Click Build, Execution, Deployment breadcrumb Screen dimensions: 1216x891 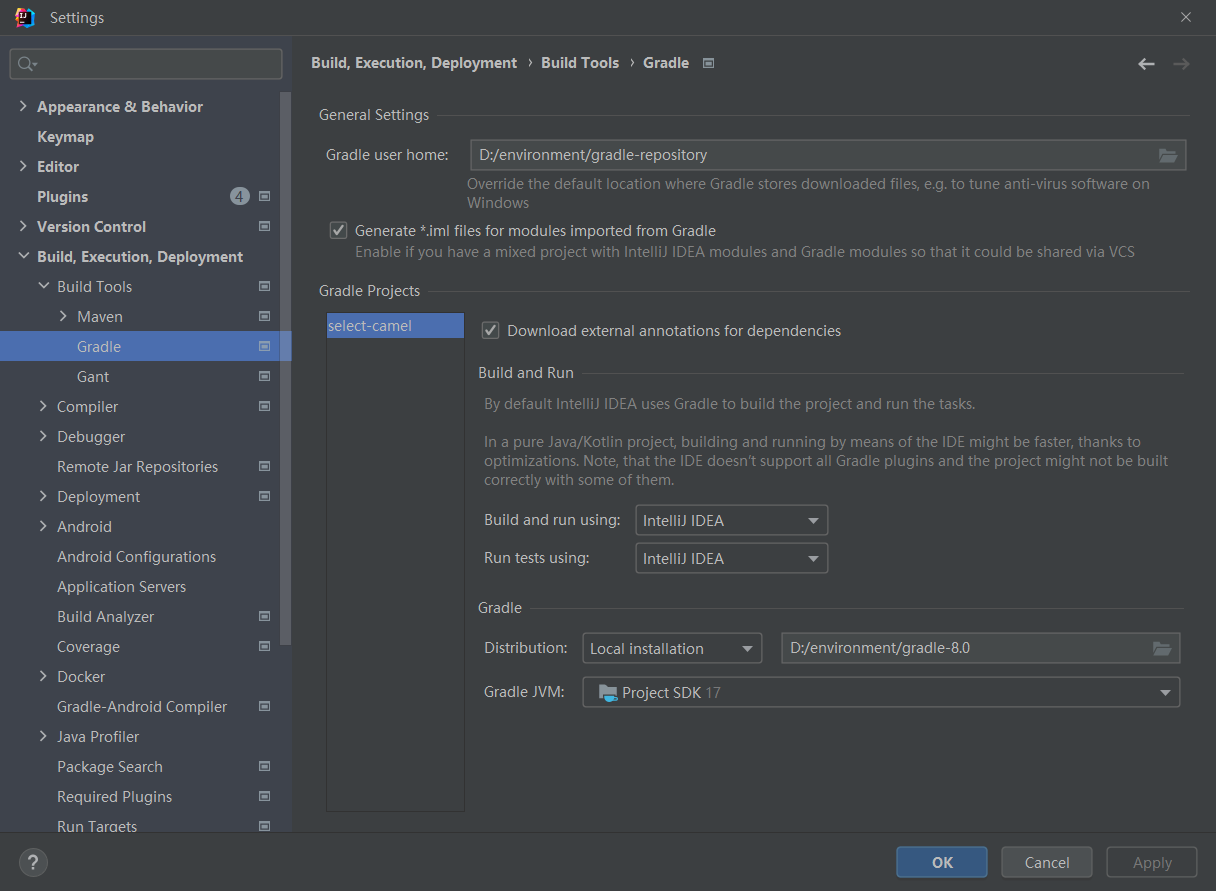pyautogui.click(x=414, y=63)
